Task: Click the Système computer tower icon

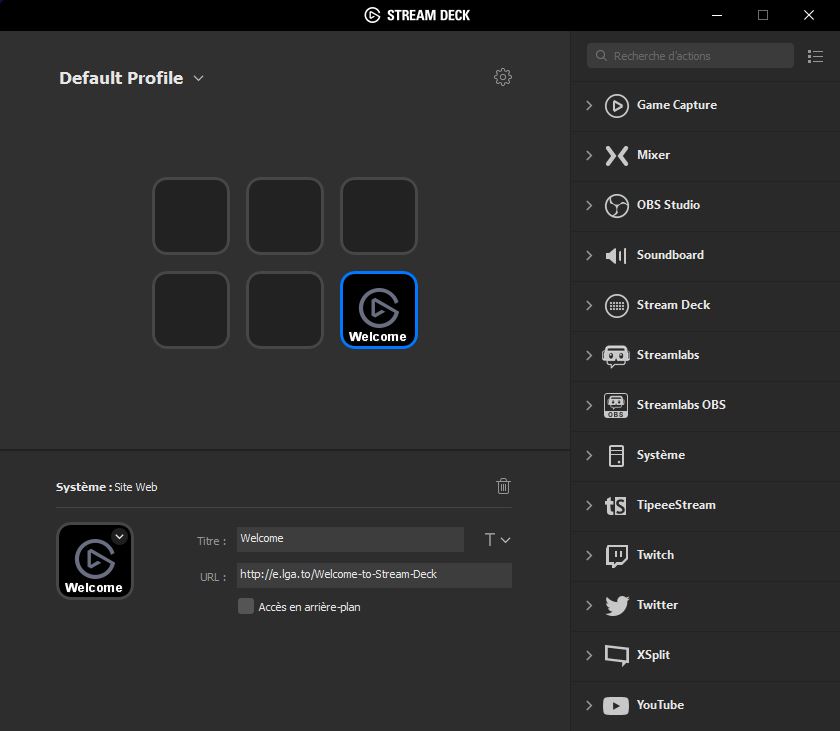Action: (x=616, y=456)
